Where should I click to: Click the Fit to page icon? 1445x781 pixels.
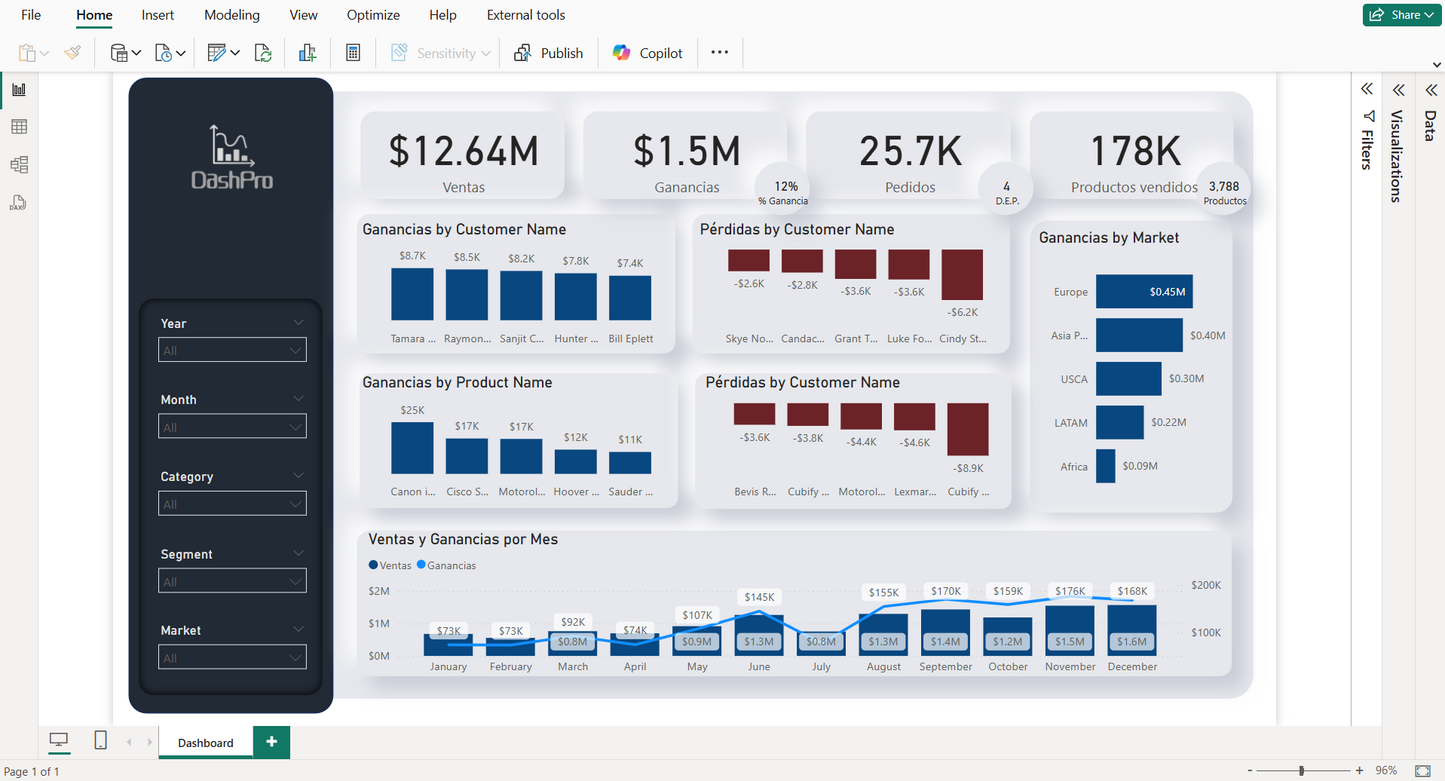1423,771
